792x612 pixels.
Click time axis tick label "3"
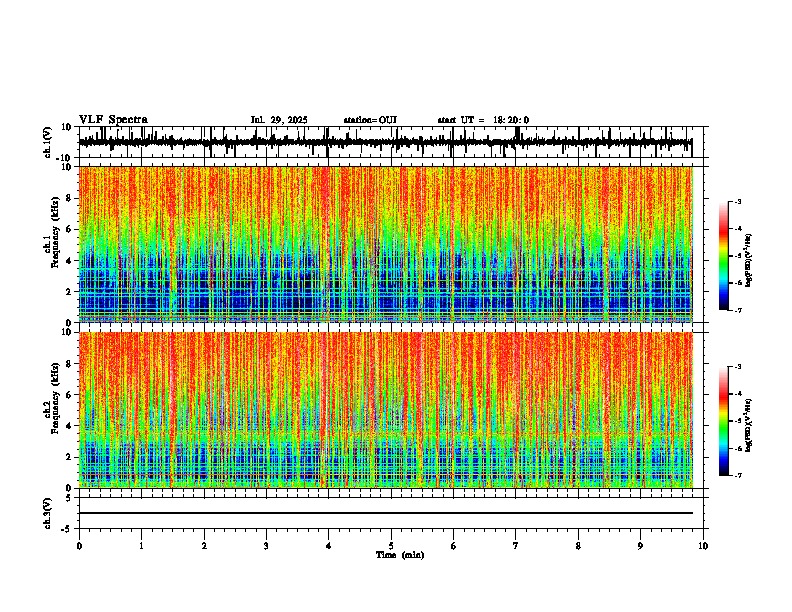(266, 546)
